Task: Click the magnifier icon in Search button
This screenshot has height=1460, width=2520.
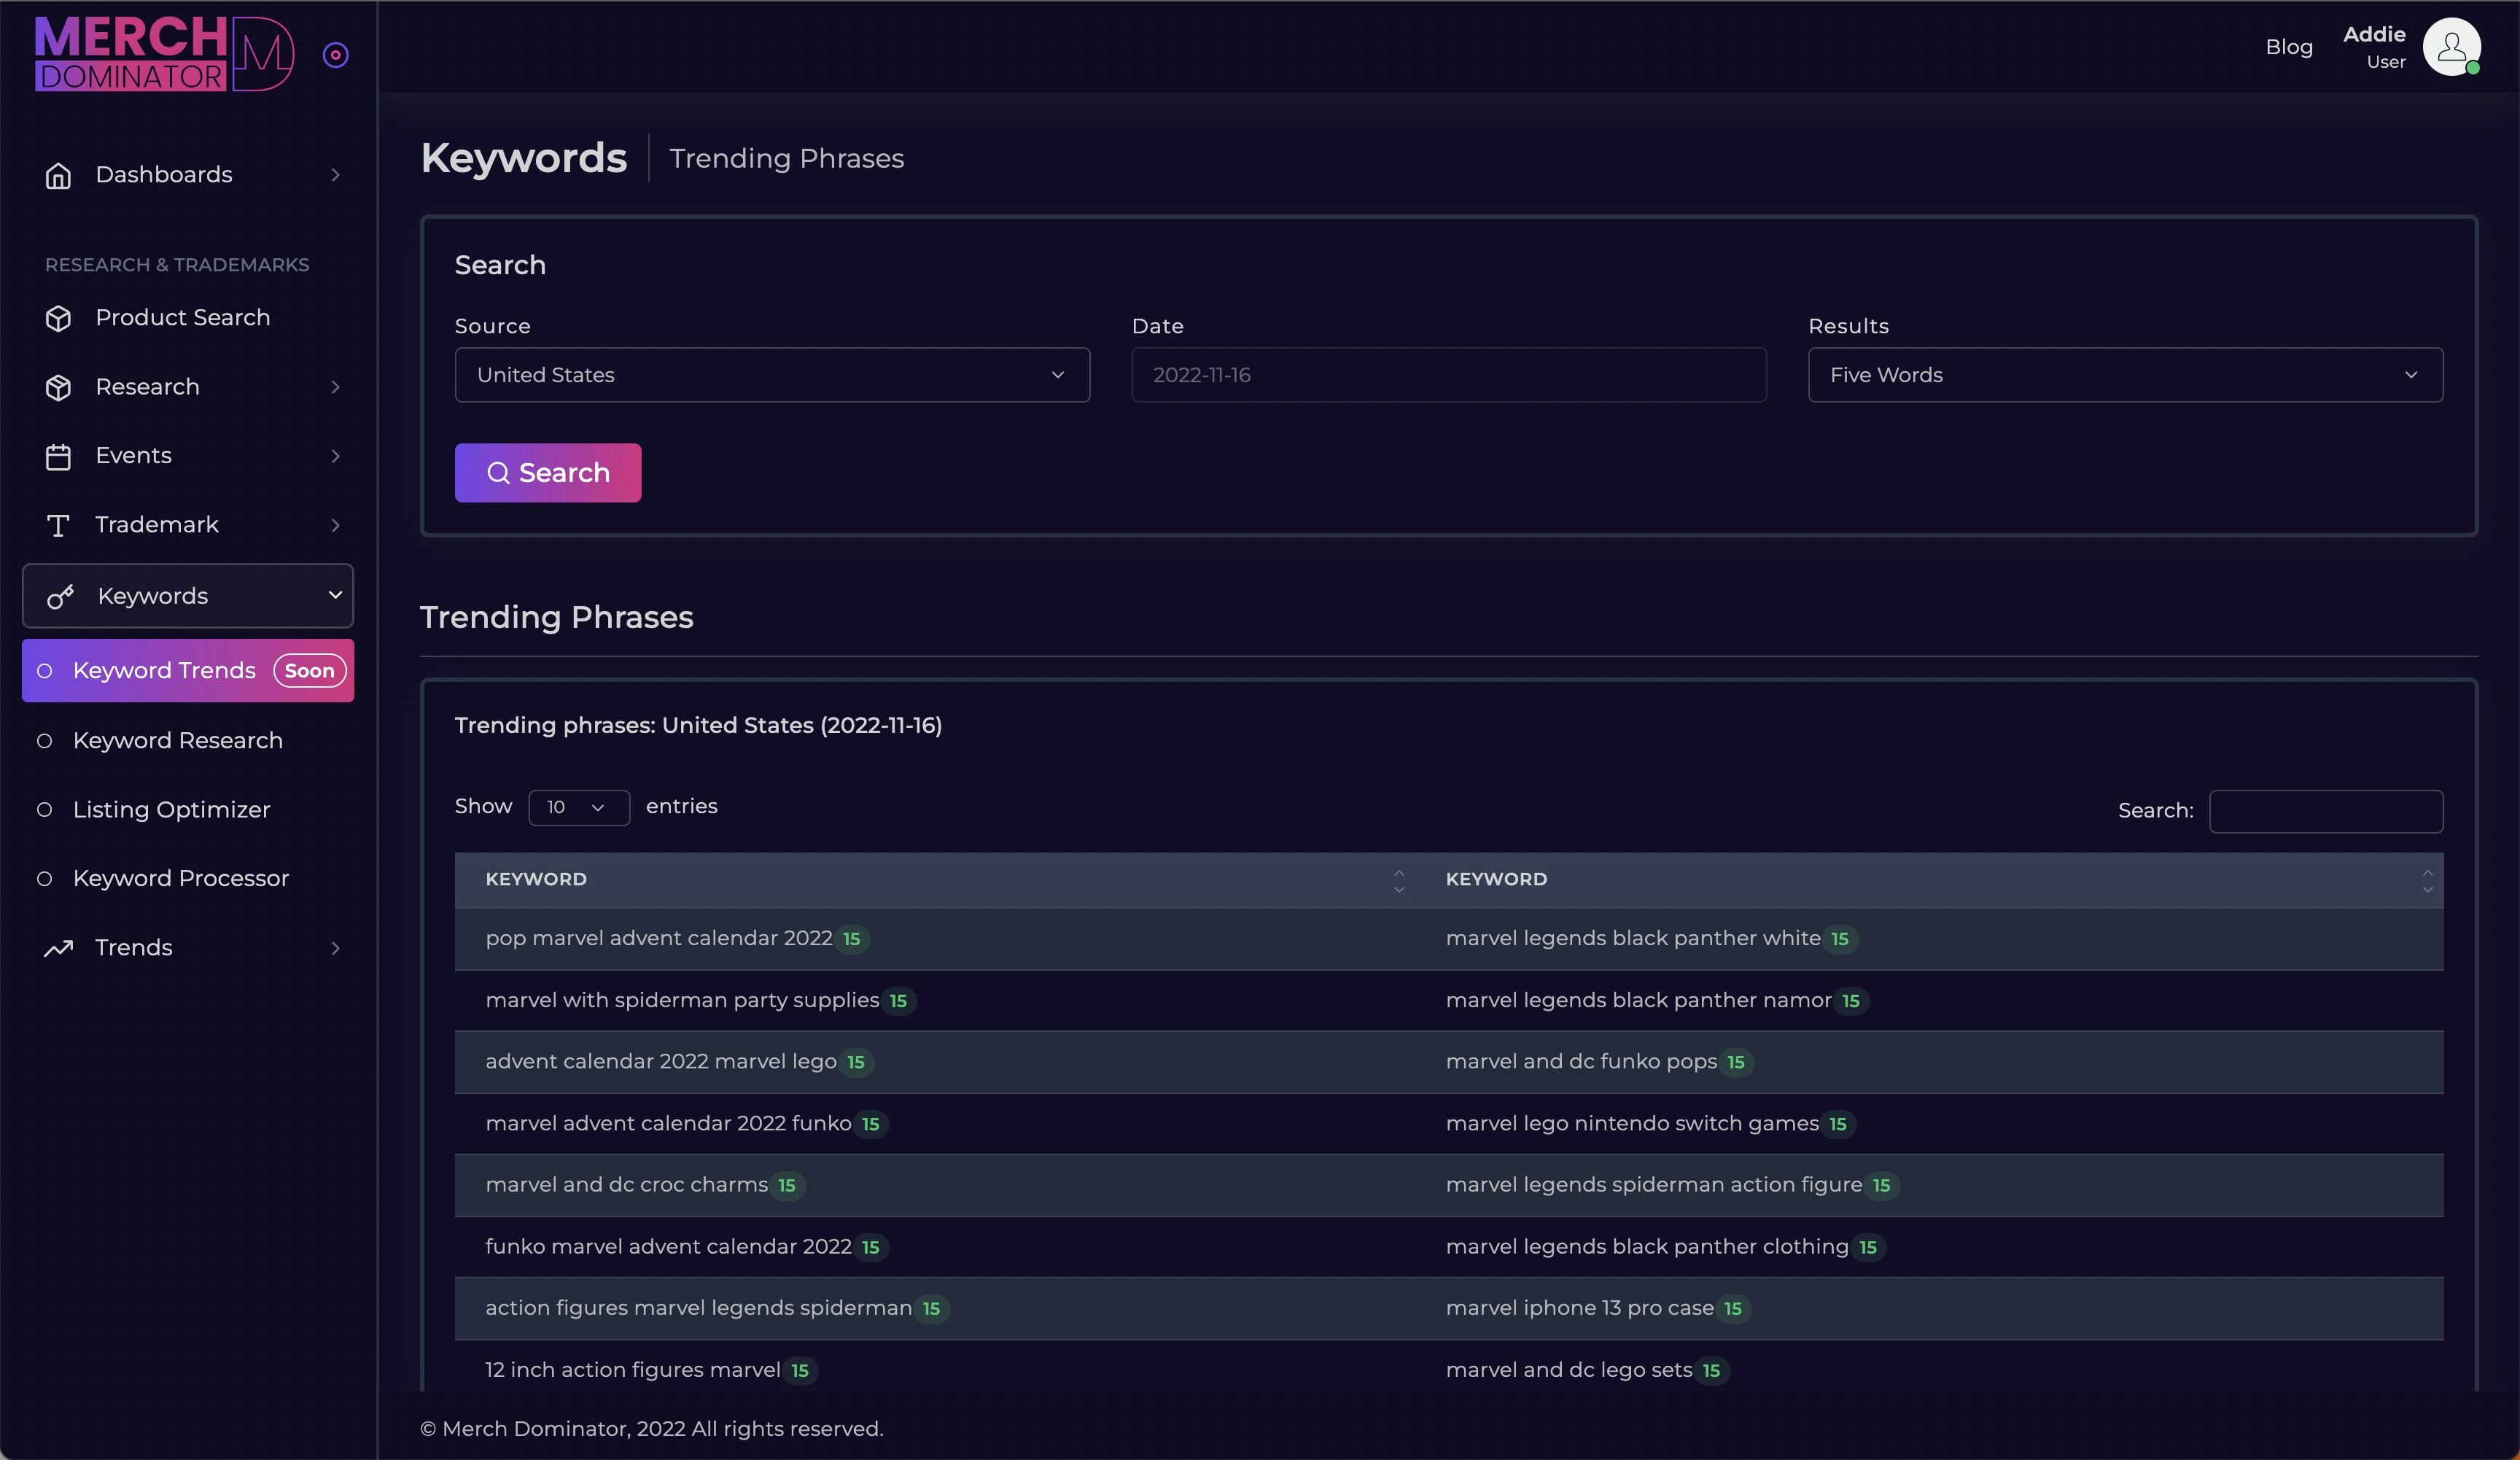Action: [498, 473]
